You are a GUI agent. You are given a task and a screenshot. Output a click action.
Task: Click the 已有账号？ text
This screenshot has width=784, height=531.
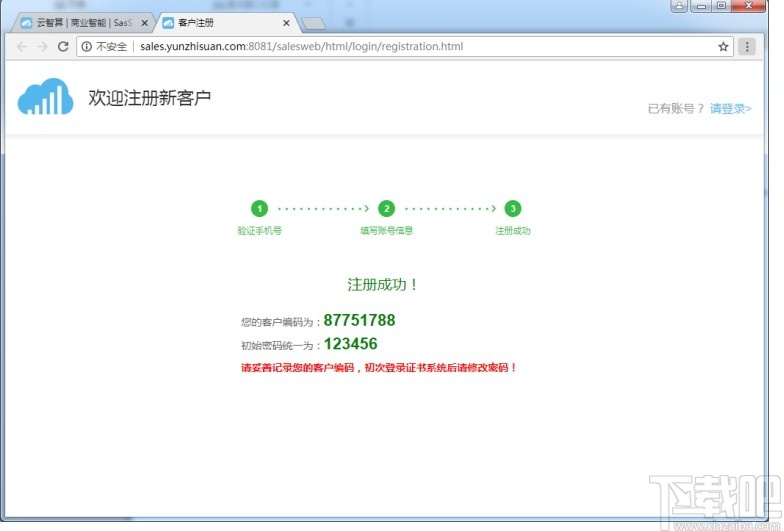[676, 108]
